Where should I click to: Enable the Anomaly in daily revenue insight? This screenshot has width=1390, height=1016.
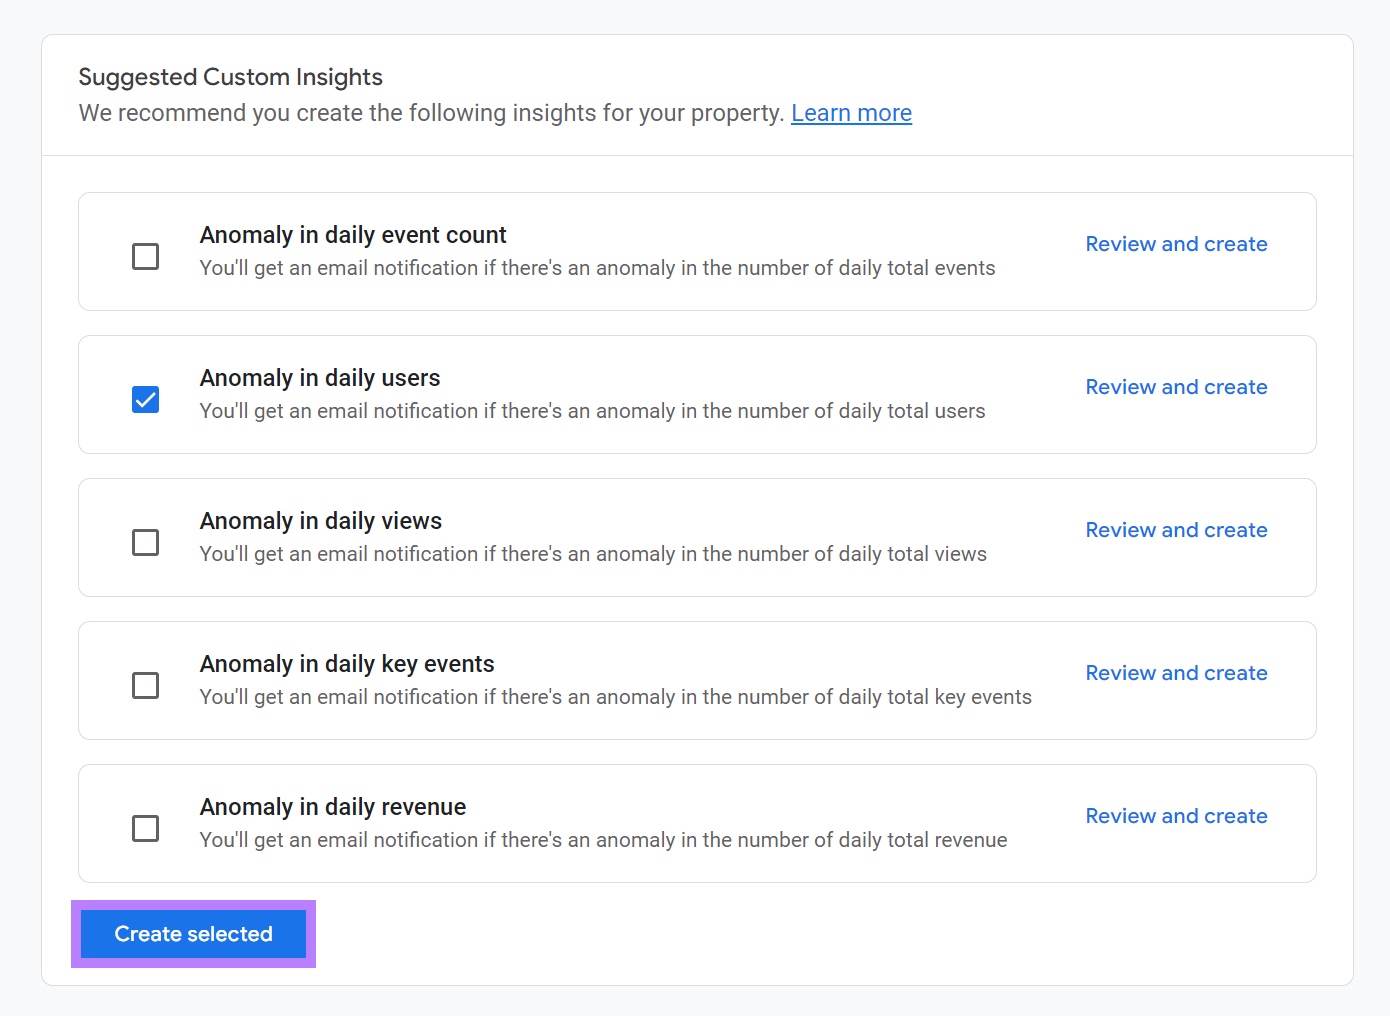[x=145, y=828]
